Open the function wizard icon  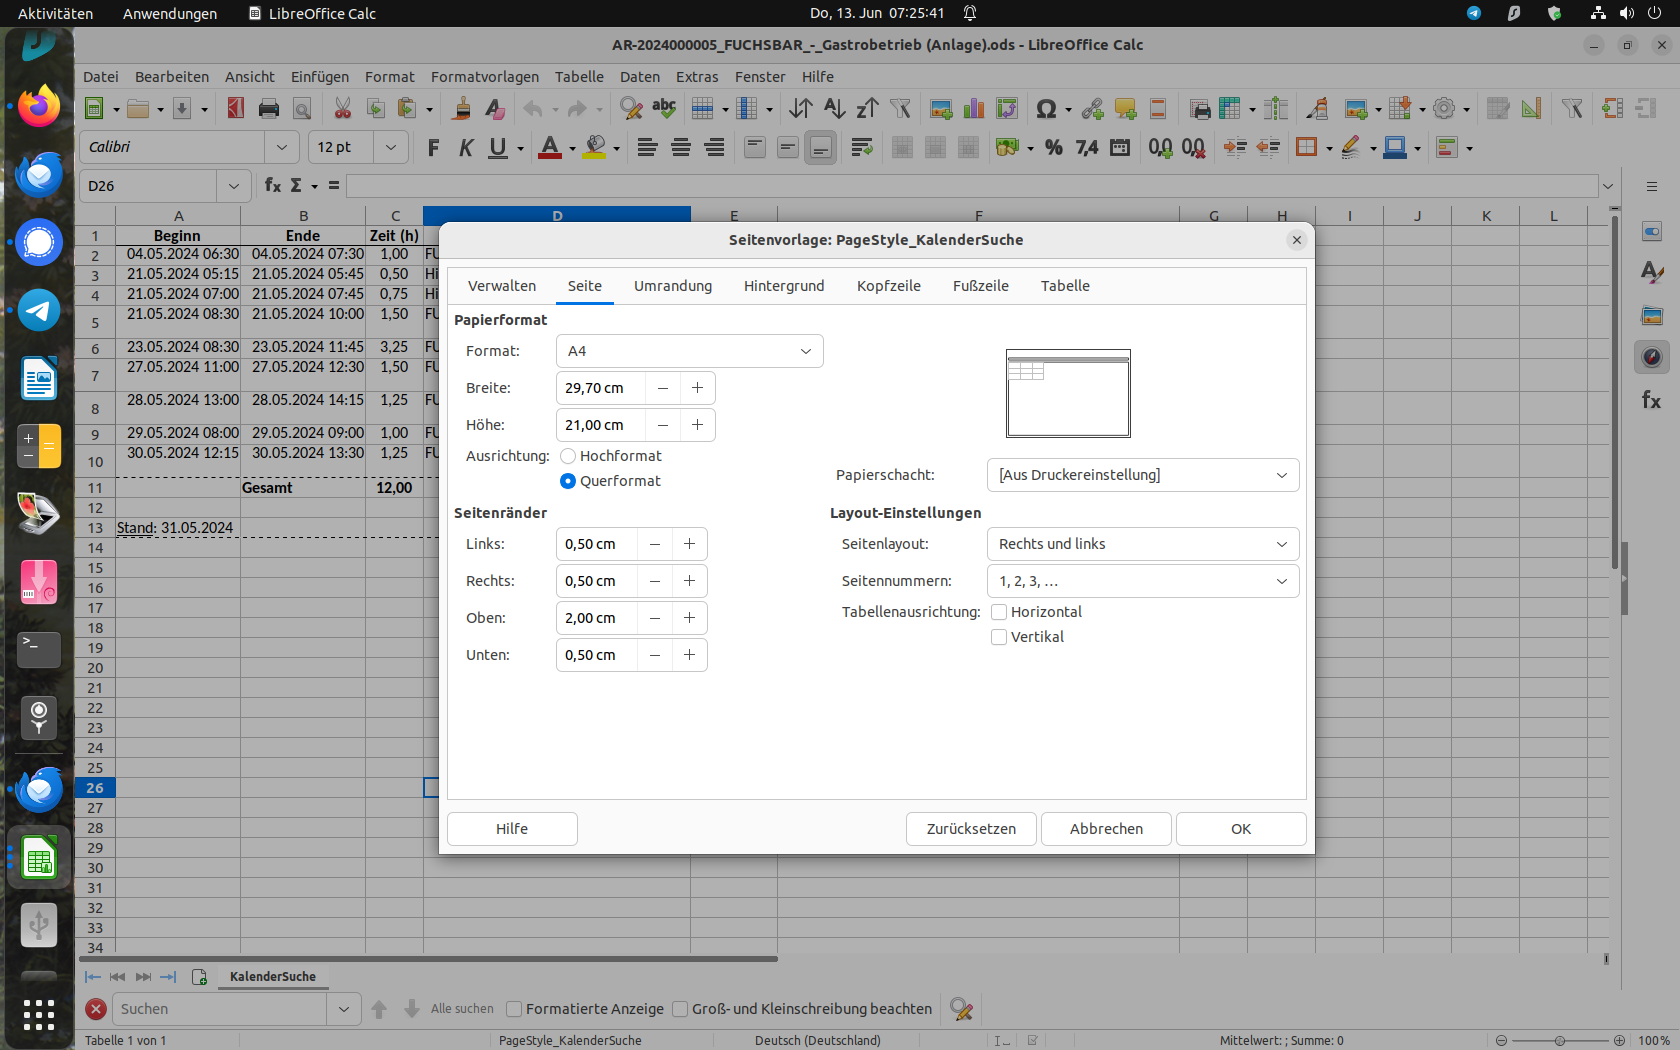[x=272, y=186]
